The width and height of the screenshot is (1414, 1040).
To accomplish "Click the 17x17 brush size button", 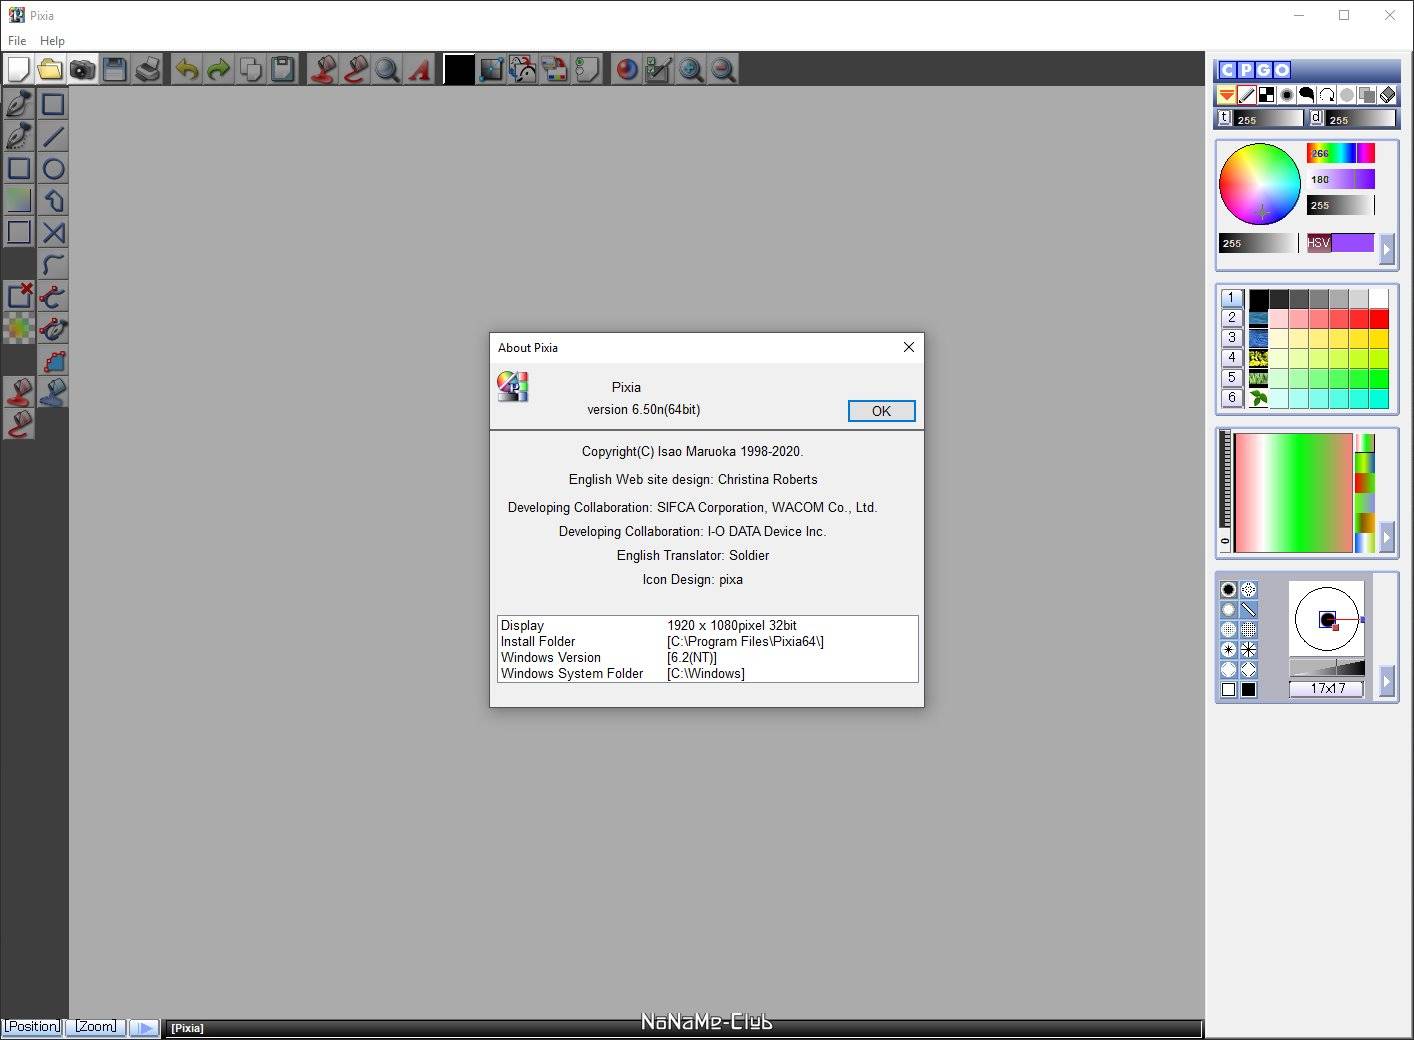I will (1327, 688).
